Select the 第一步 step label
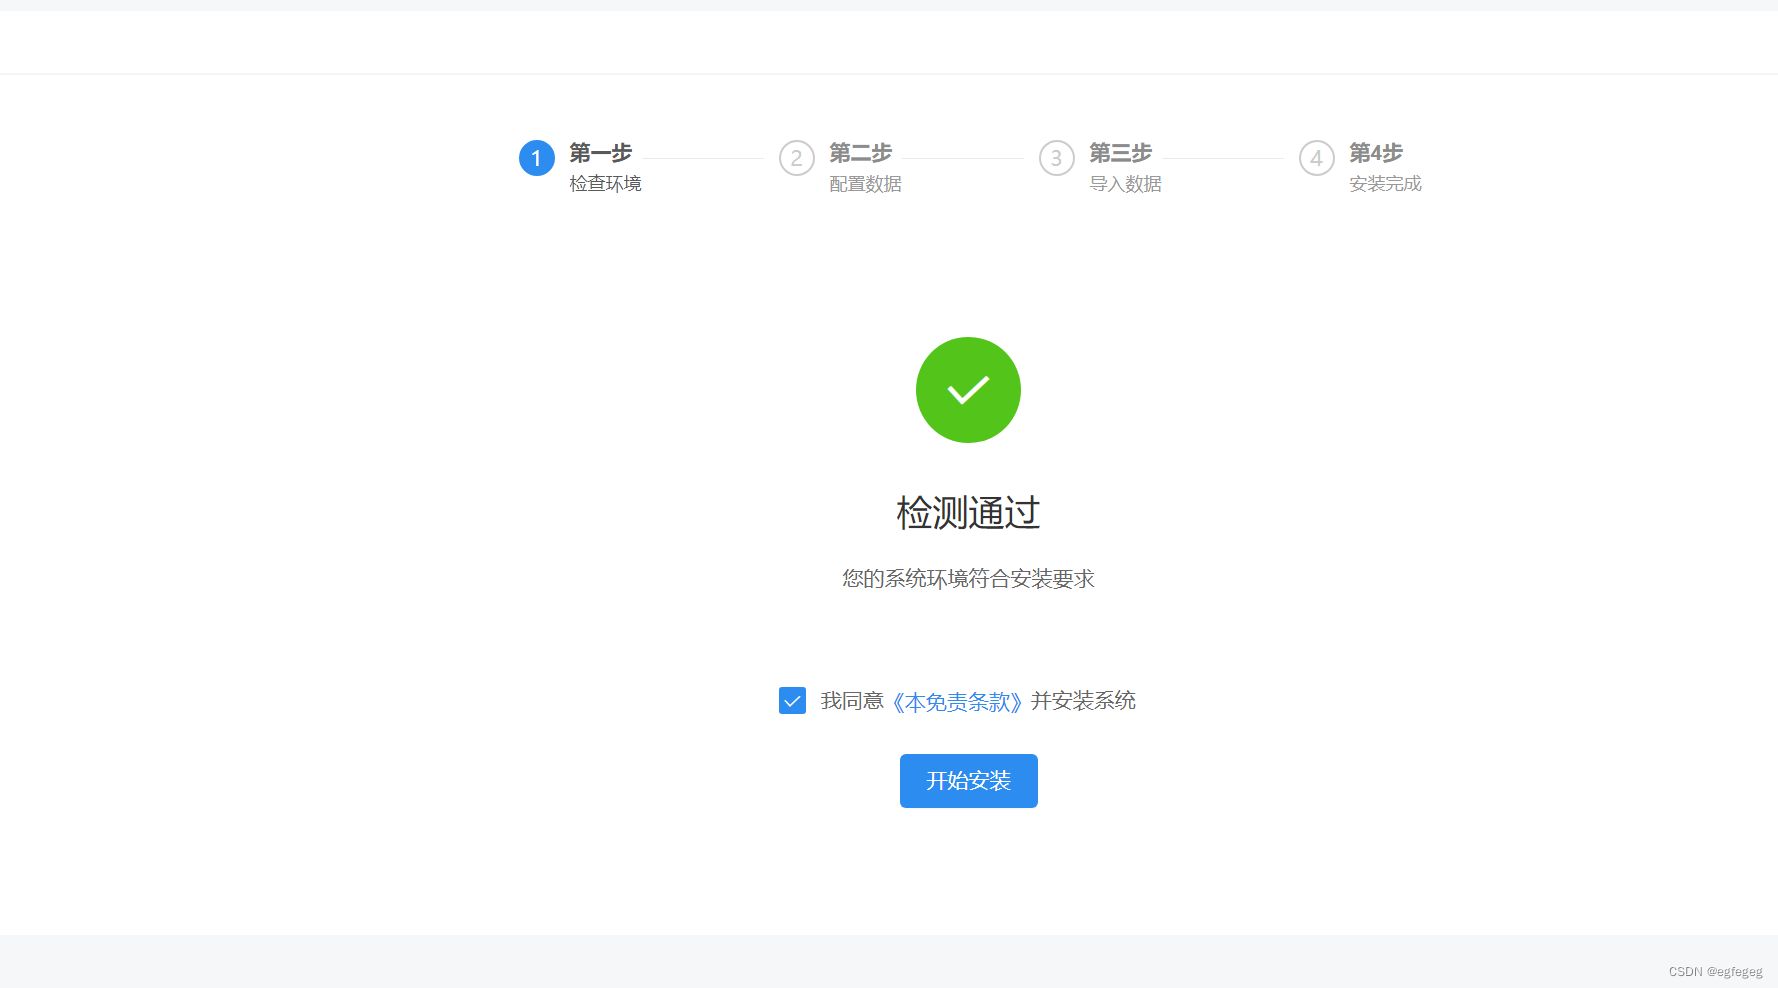This screenshot has height=988, width=1778. [x=599, y=153]
